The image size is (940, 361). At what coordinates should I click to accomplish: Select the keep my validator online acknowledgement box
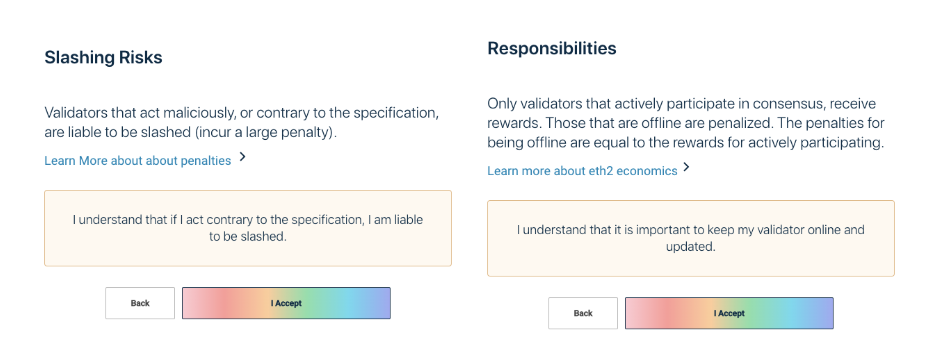[x=691, y=239]
